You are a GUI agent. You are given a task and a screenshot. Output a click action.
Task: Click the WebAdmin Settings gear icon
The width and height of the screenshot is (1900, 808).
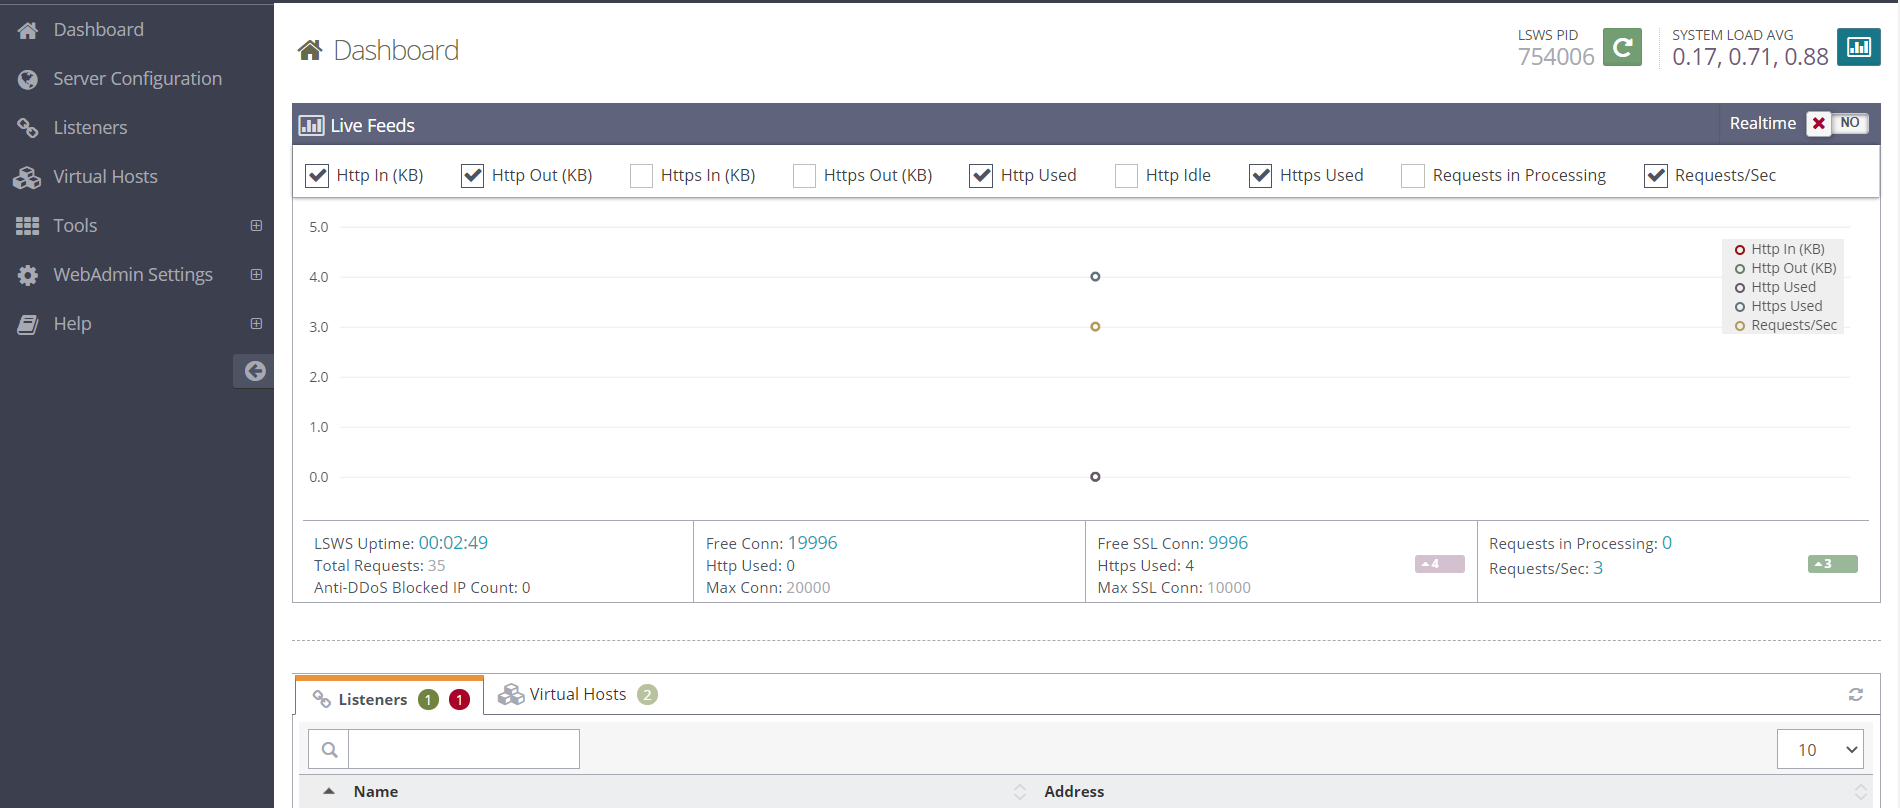pyautogui.click(x=28, y=275)
